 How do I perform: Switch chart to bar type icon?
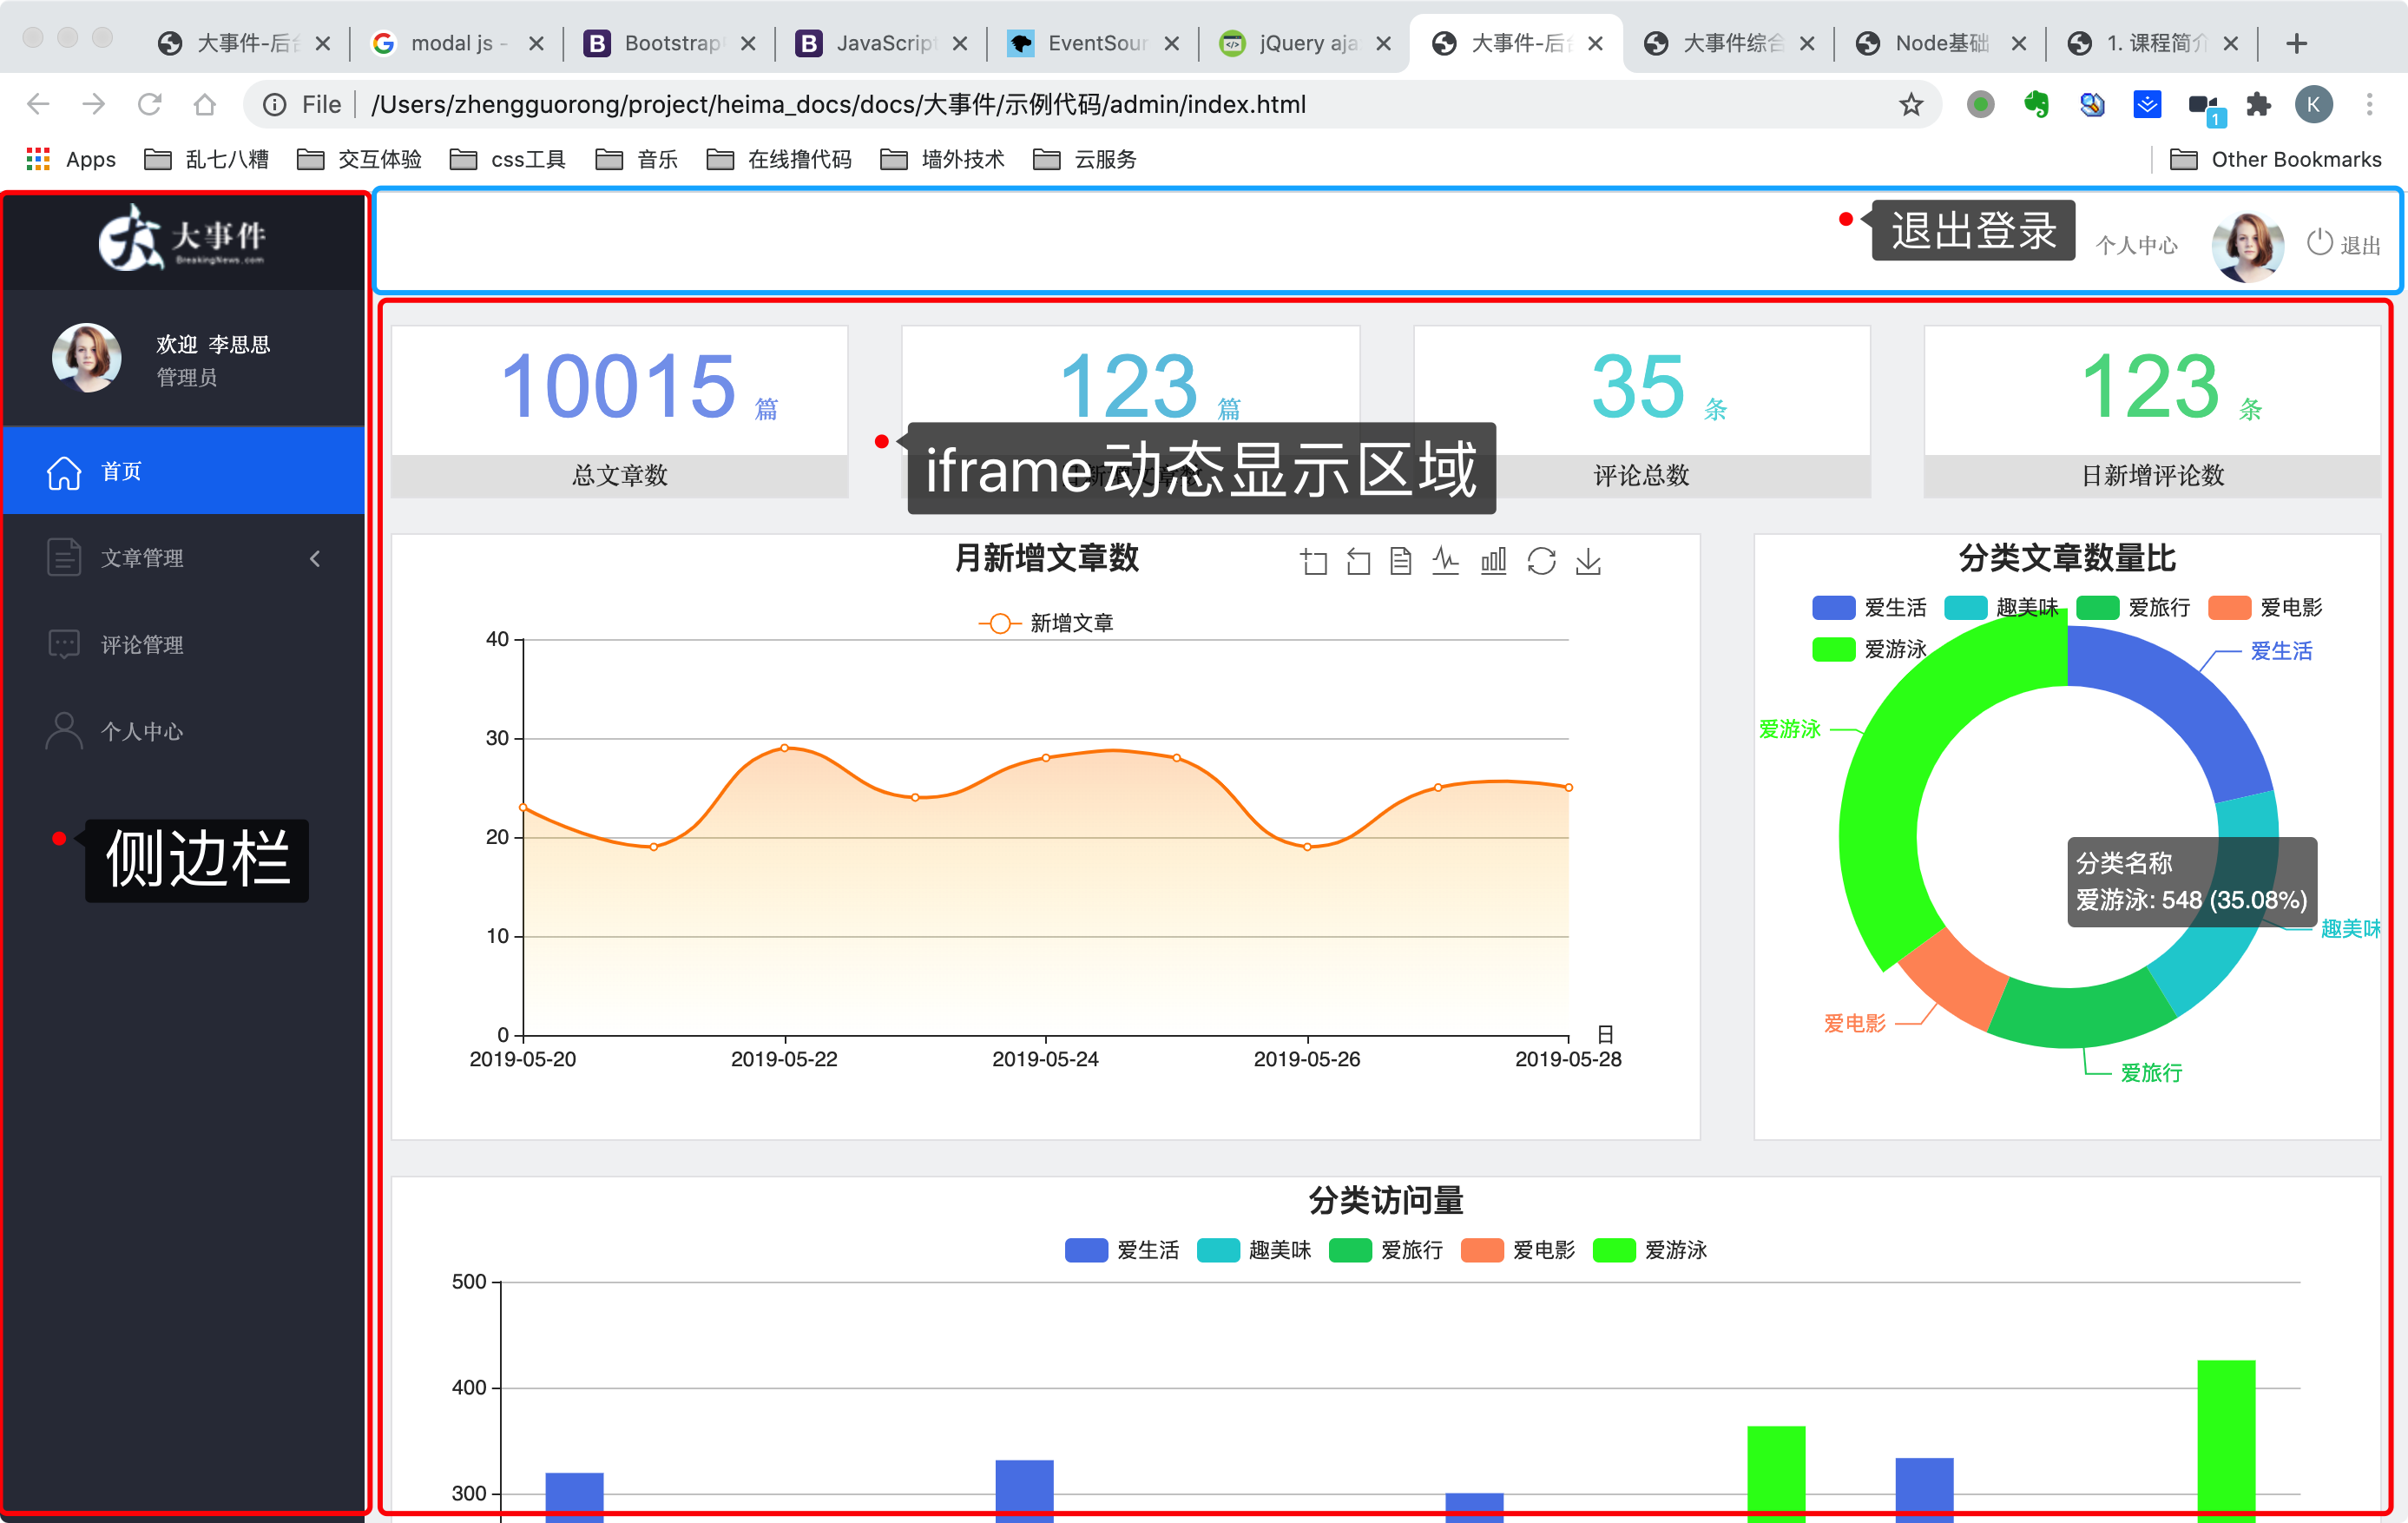tap(1493, 561)
